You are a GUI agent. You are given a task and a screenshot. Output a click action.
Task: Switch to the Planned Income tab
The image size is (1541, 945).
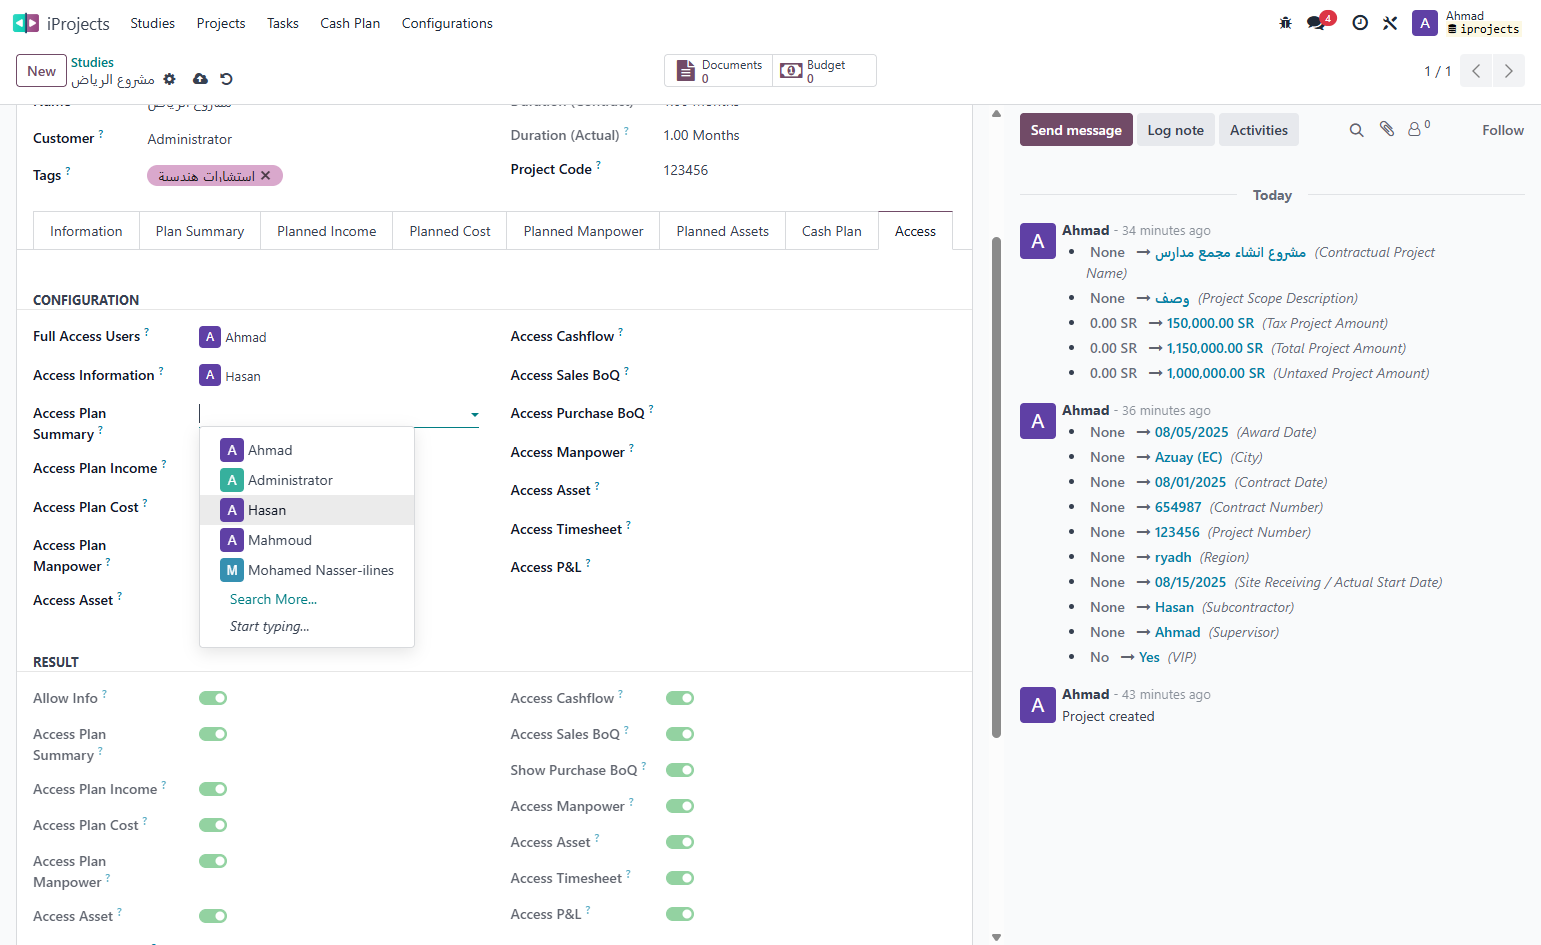point(327,231)
